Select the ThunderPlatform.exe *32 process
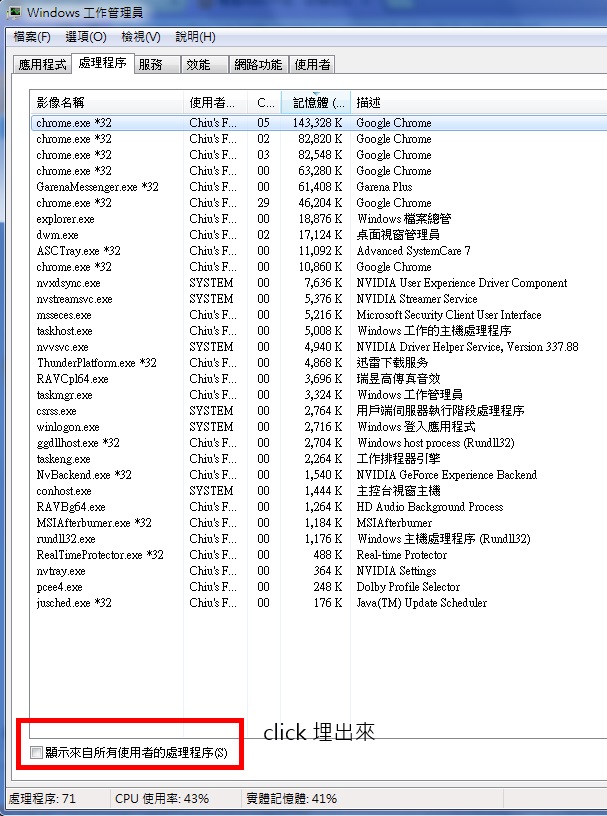Viewport: 607px width, 816px height. tap(318, 363)
